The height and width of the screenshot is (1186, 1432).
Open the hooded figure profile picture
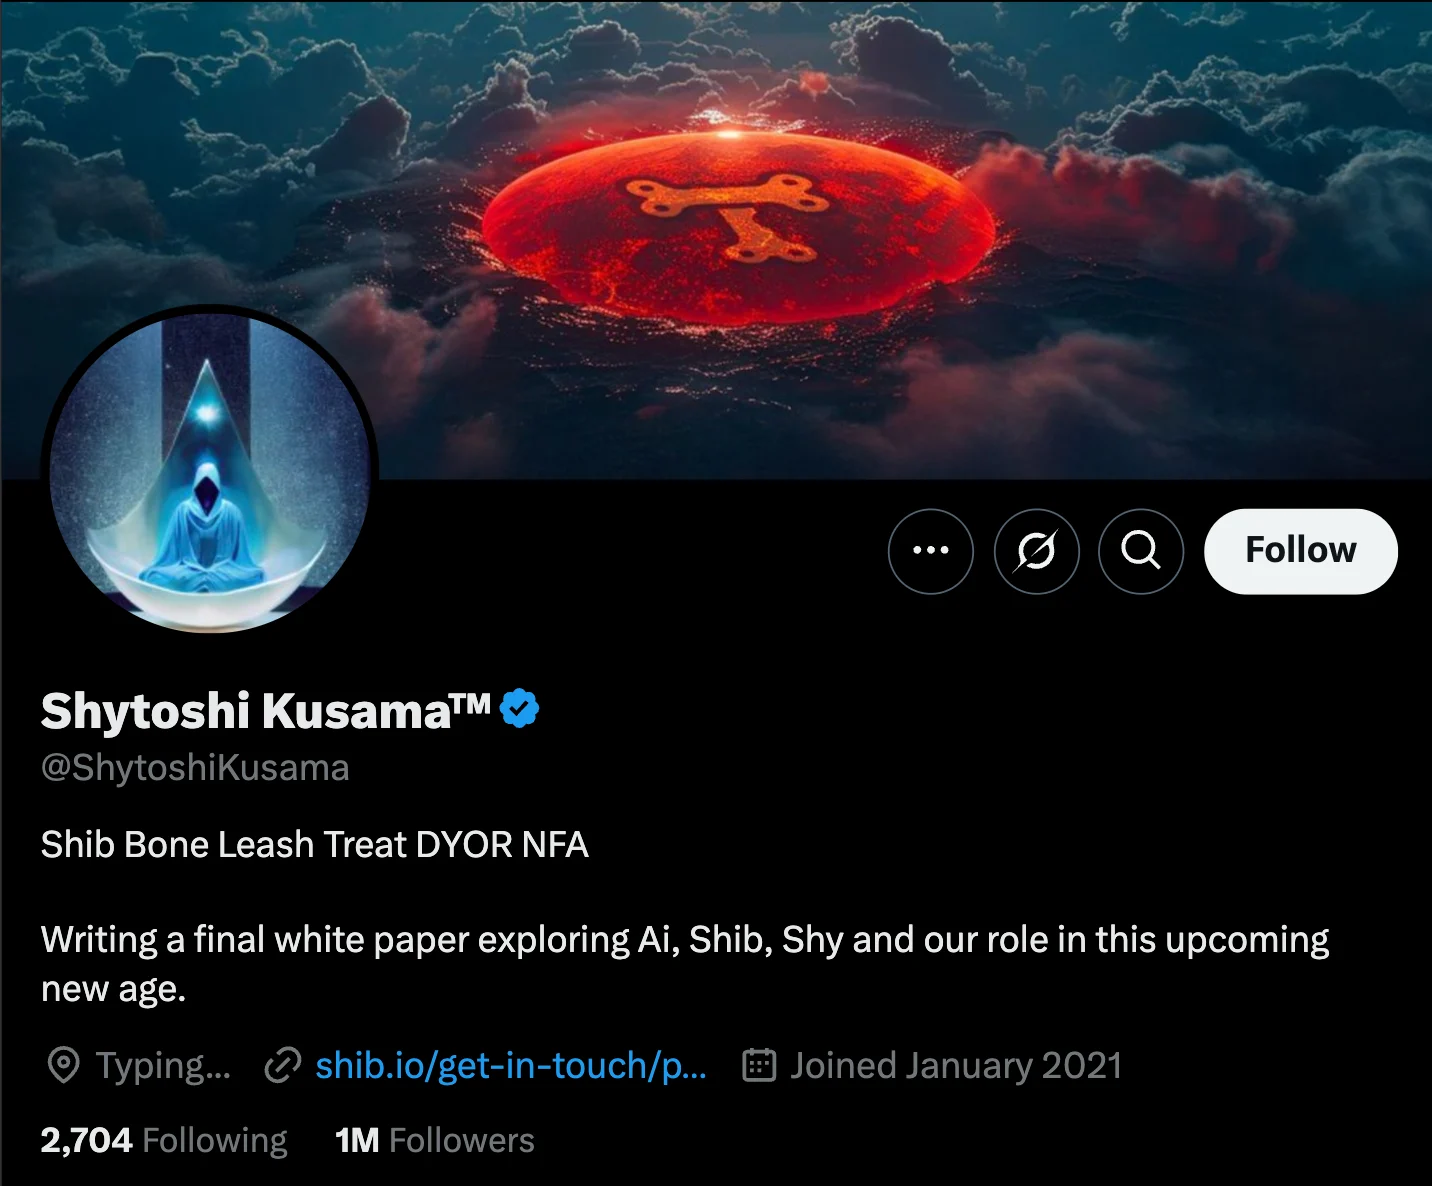click(210, 470)
